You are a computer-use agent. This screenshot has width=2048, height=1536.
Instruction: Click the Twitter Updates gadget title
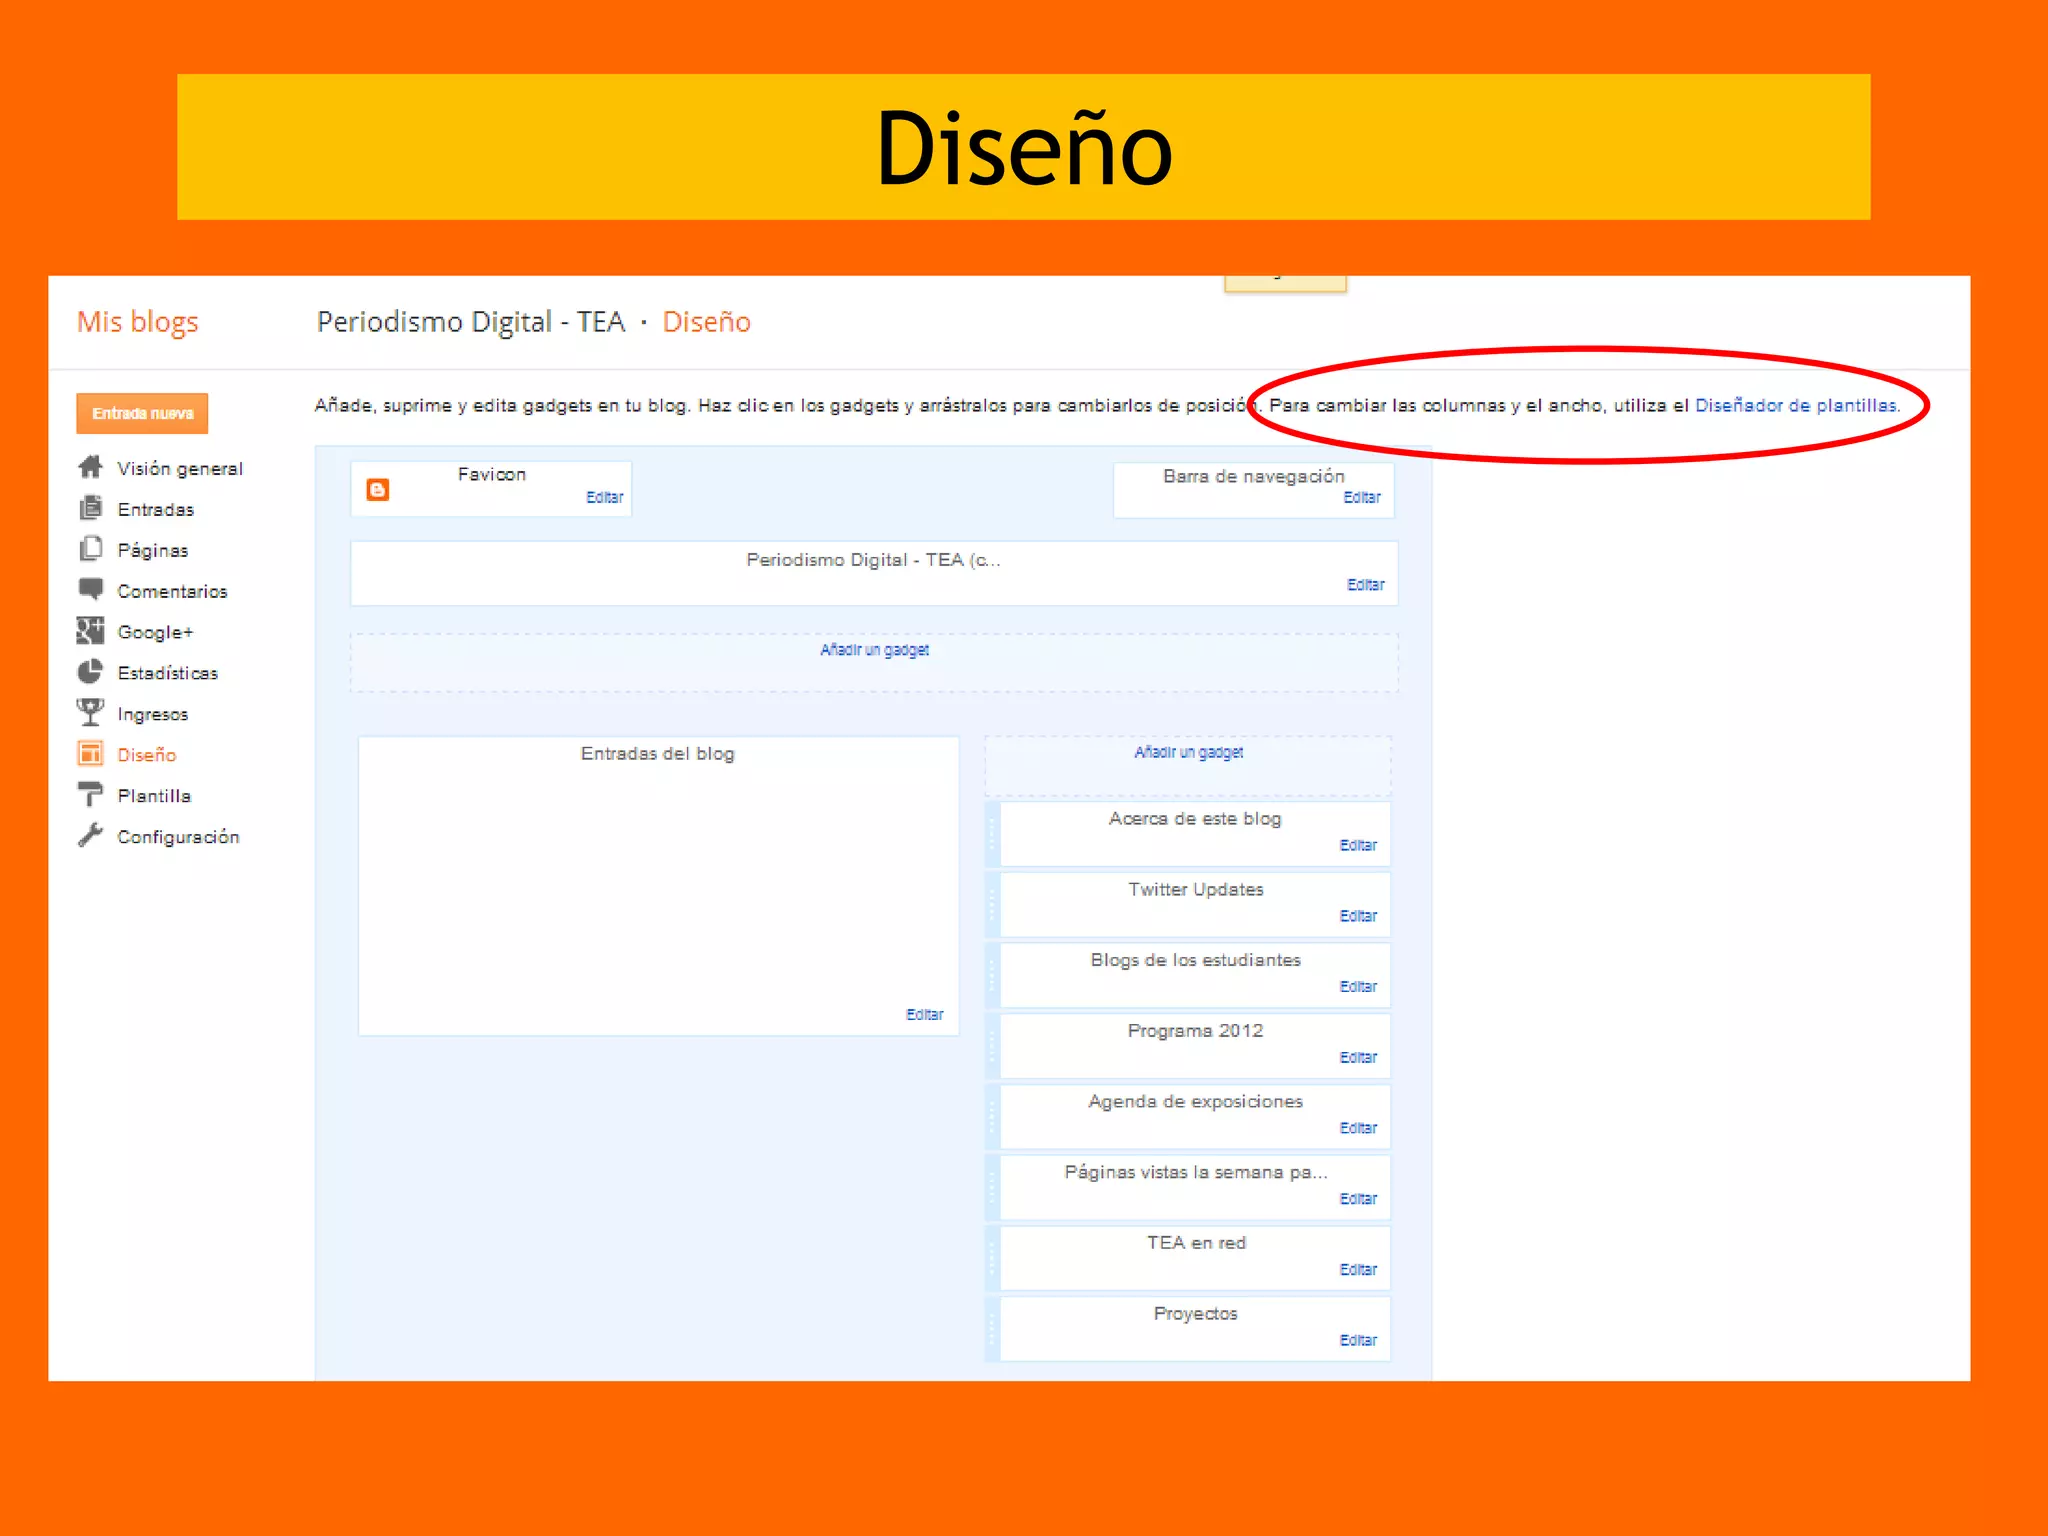click(1196, 890)
